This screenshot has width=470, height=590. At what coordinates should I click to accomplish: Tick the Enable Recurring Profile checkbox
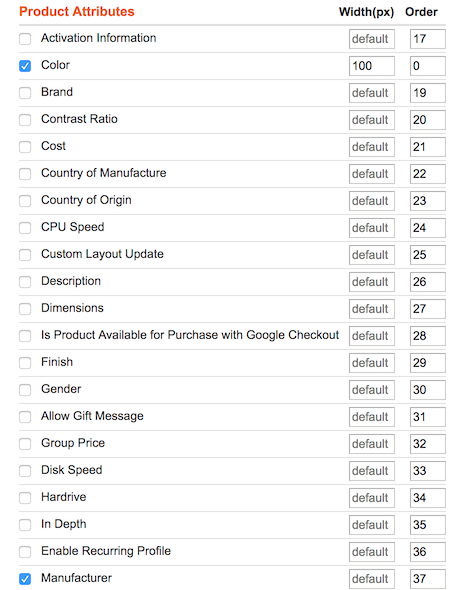click(x=25, y=552)
